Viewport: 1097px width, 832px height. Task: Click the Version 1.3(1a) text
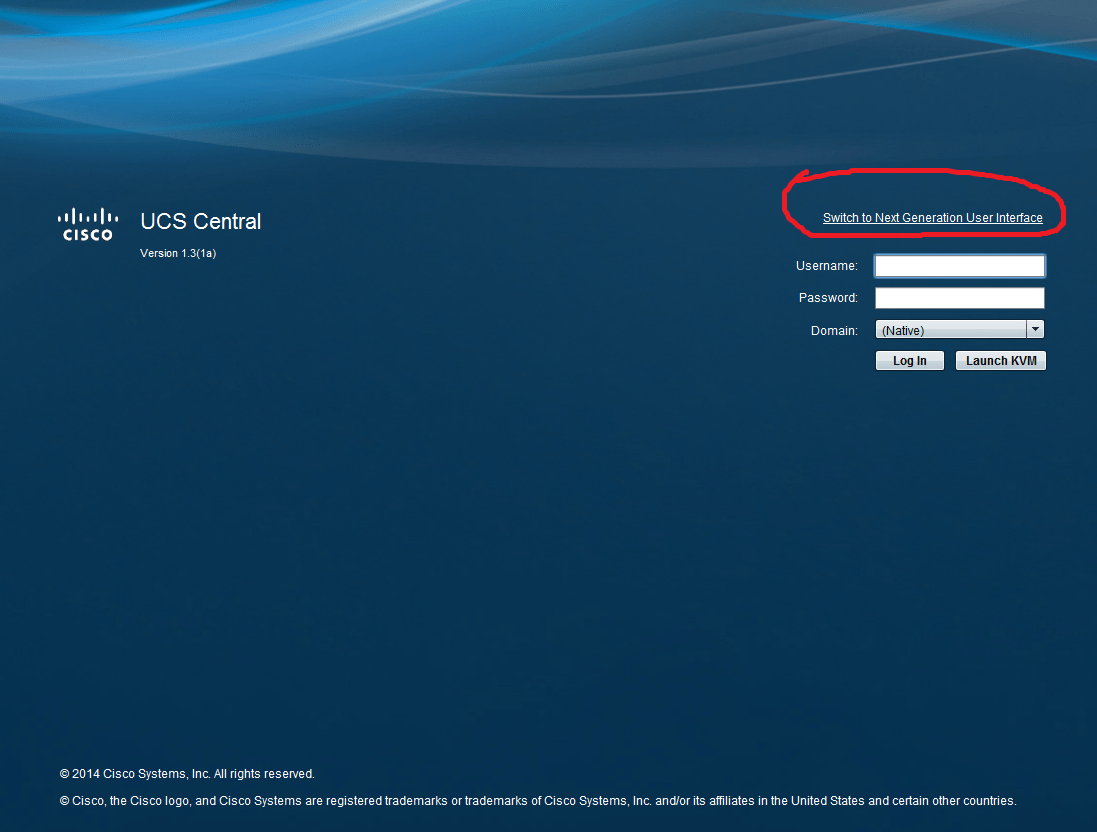tap(178, 253)
